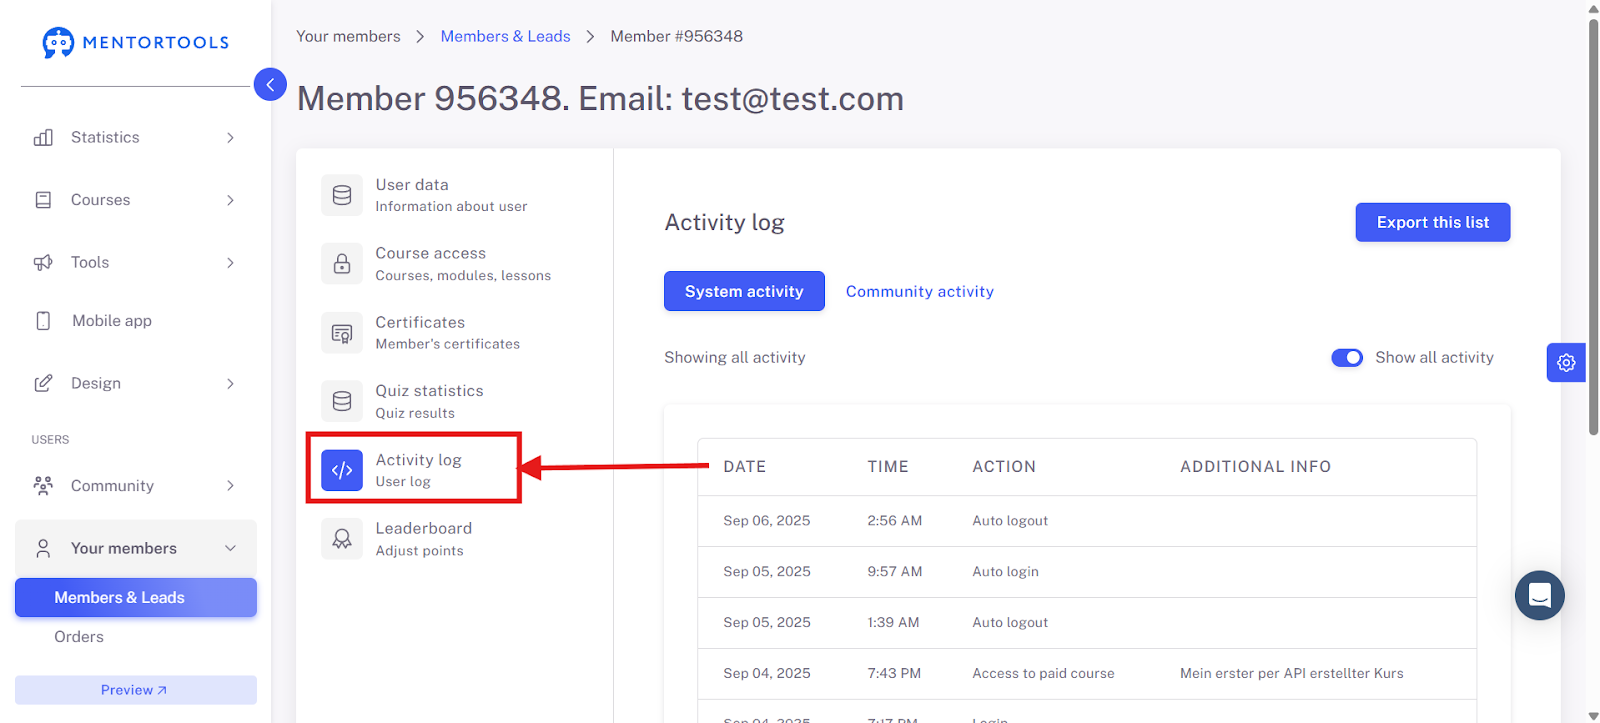Click the Design pencil icon
This screenshot has height=723, width=1600.
tap(43, 384)
